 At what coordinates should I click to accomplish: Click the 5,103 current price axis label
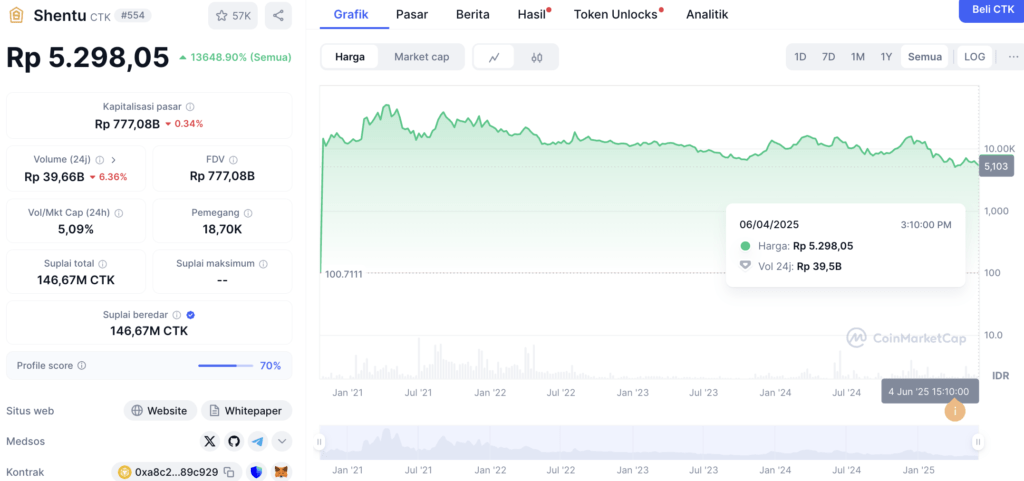pos(996,166)
